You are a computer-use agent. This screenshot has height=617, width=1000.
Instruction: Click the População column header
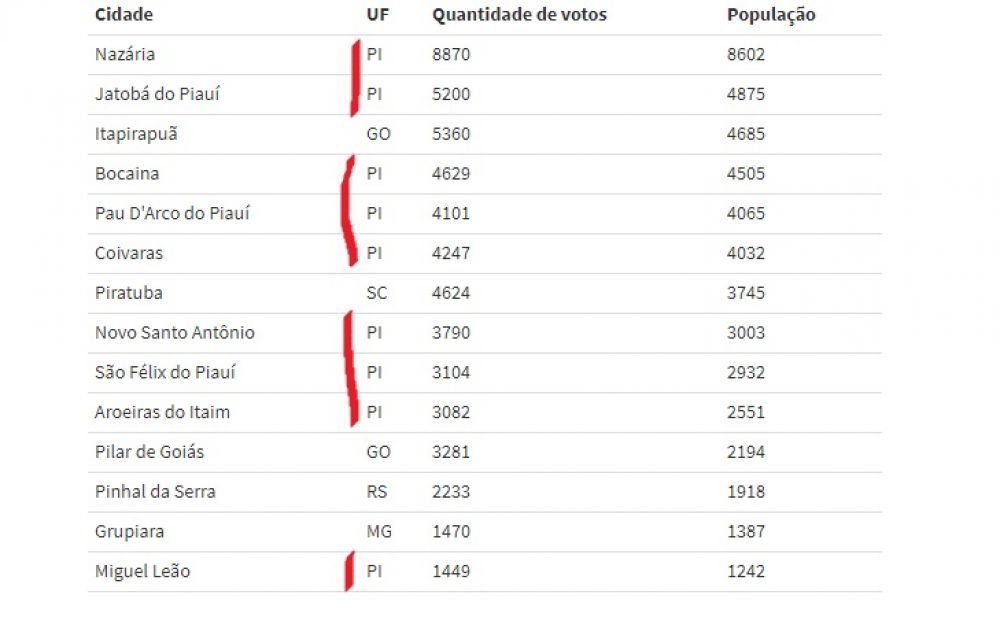(771, 15)
